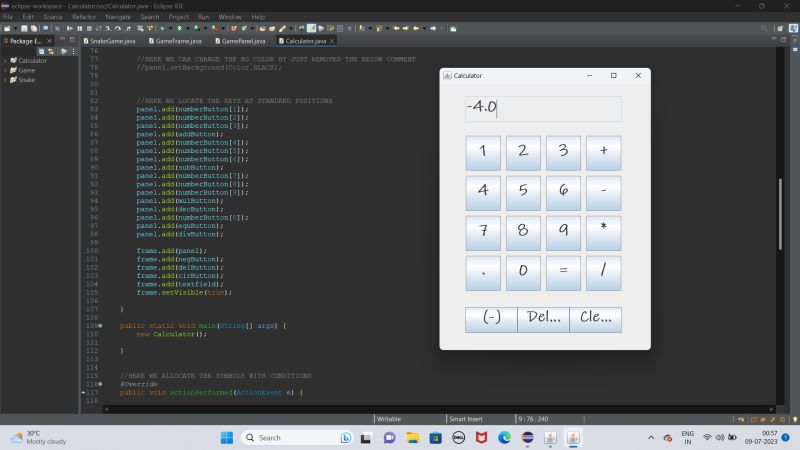Screen dimensions: 800x450
Task: Open the Run button dropdown arrow
Action: tap(187, 29)
